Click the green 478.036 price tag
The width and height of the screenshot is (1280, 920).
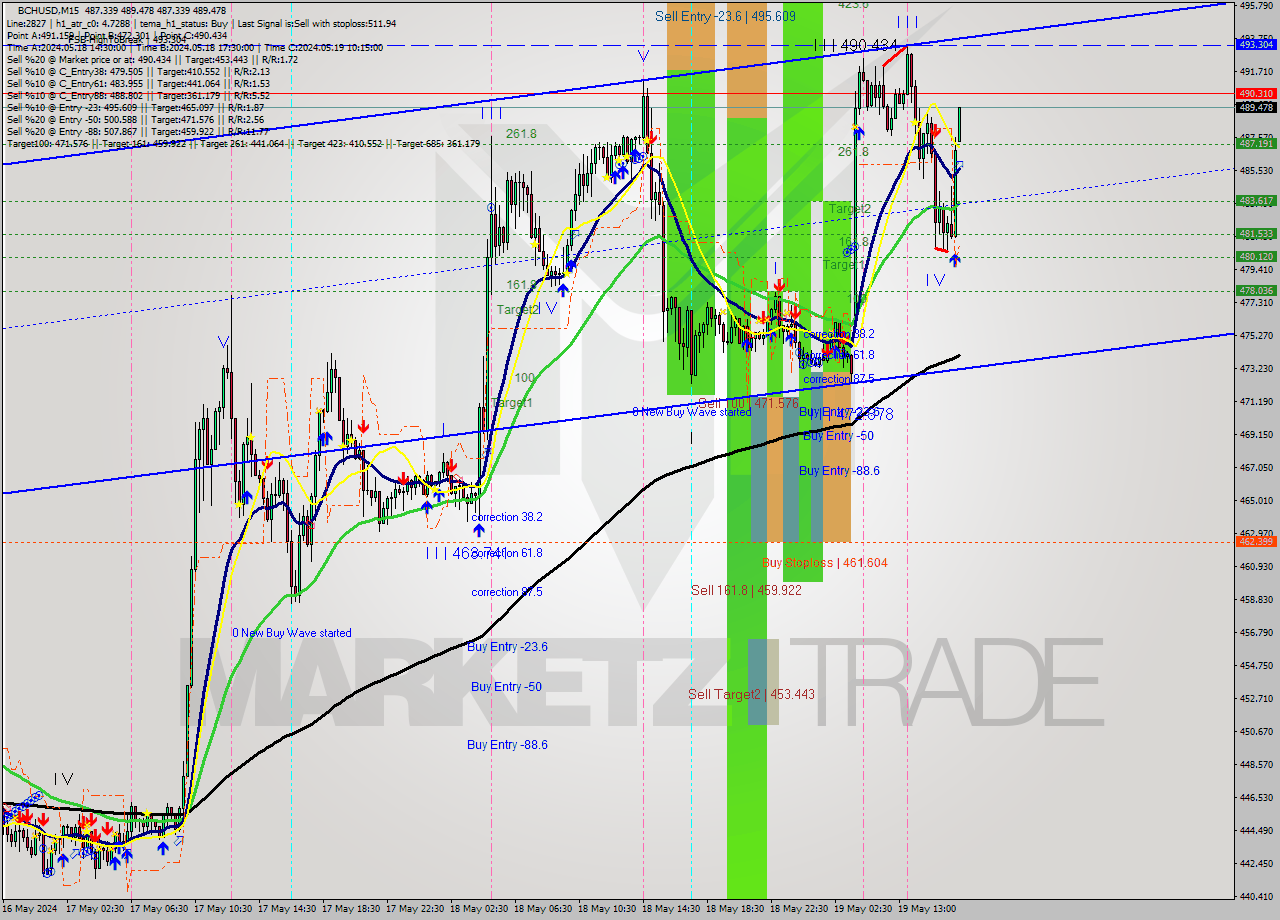point(1256,291)
